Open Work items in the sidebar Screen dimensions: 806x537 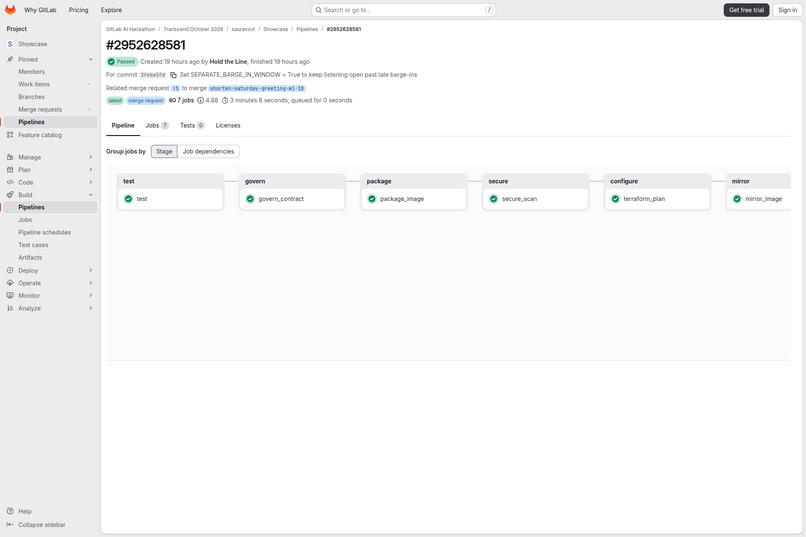[x=50, y=84]
